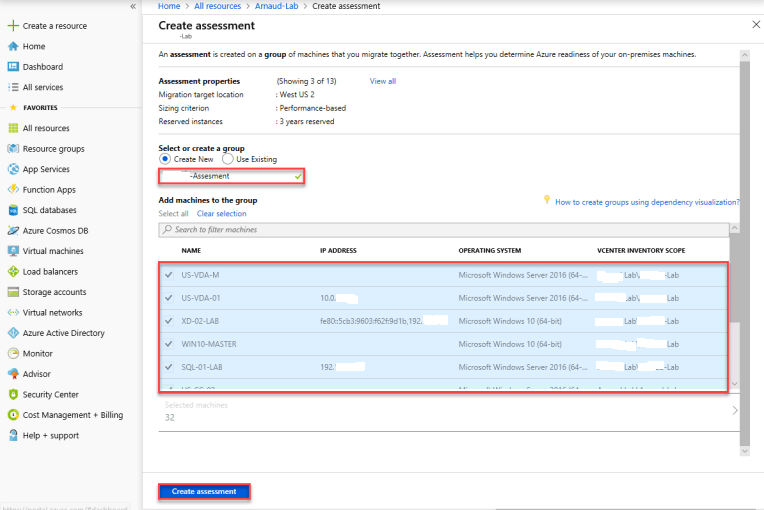Click the Azure Cosmos DB planet icon

13,230
